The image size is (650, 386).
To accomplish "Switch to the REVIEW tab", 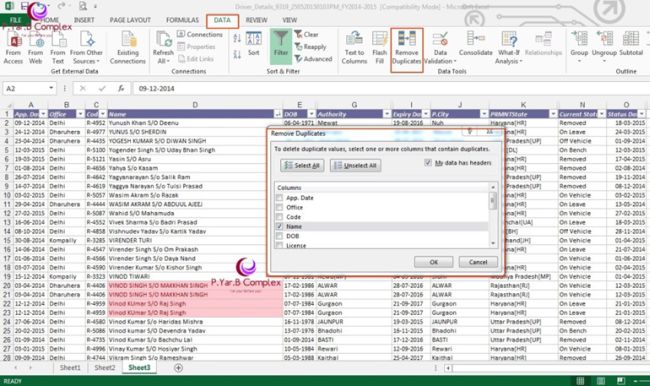I will (257, 20).
